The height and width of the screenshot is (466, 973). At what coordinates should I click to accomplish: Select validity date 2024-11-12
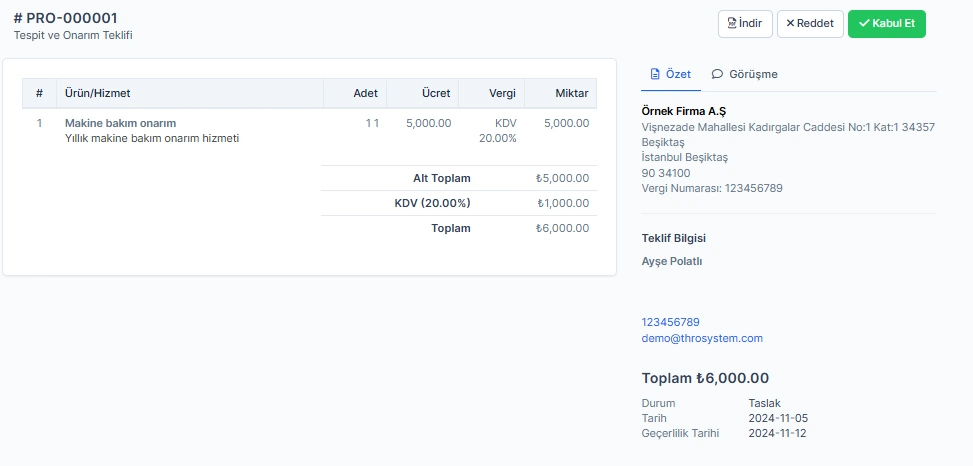pyautogui.click(x=778, y=433)
